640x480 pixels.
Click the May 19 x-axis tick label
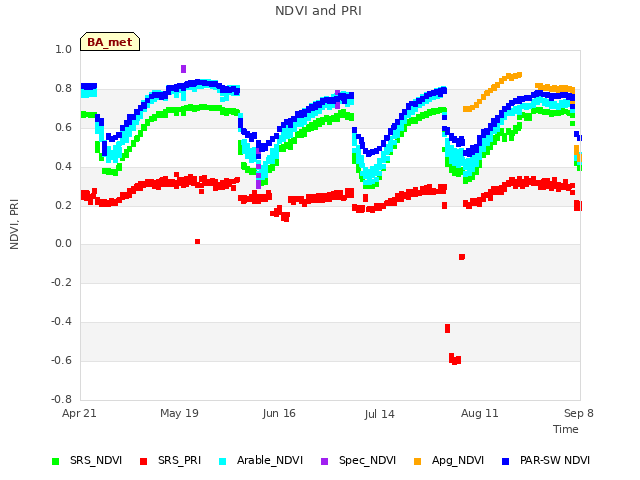(x=179, y=413)
